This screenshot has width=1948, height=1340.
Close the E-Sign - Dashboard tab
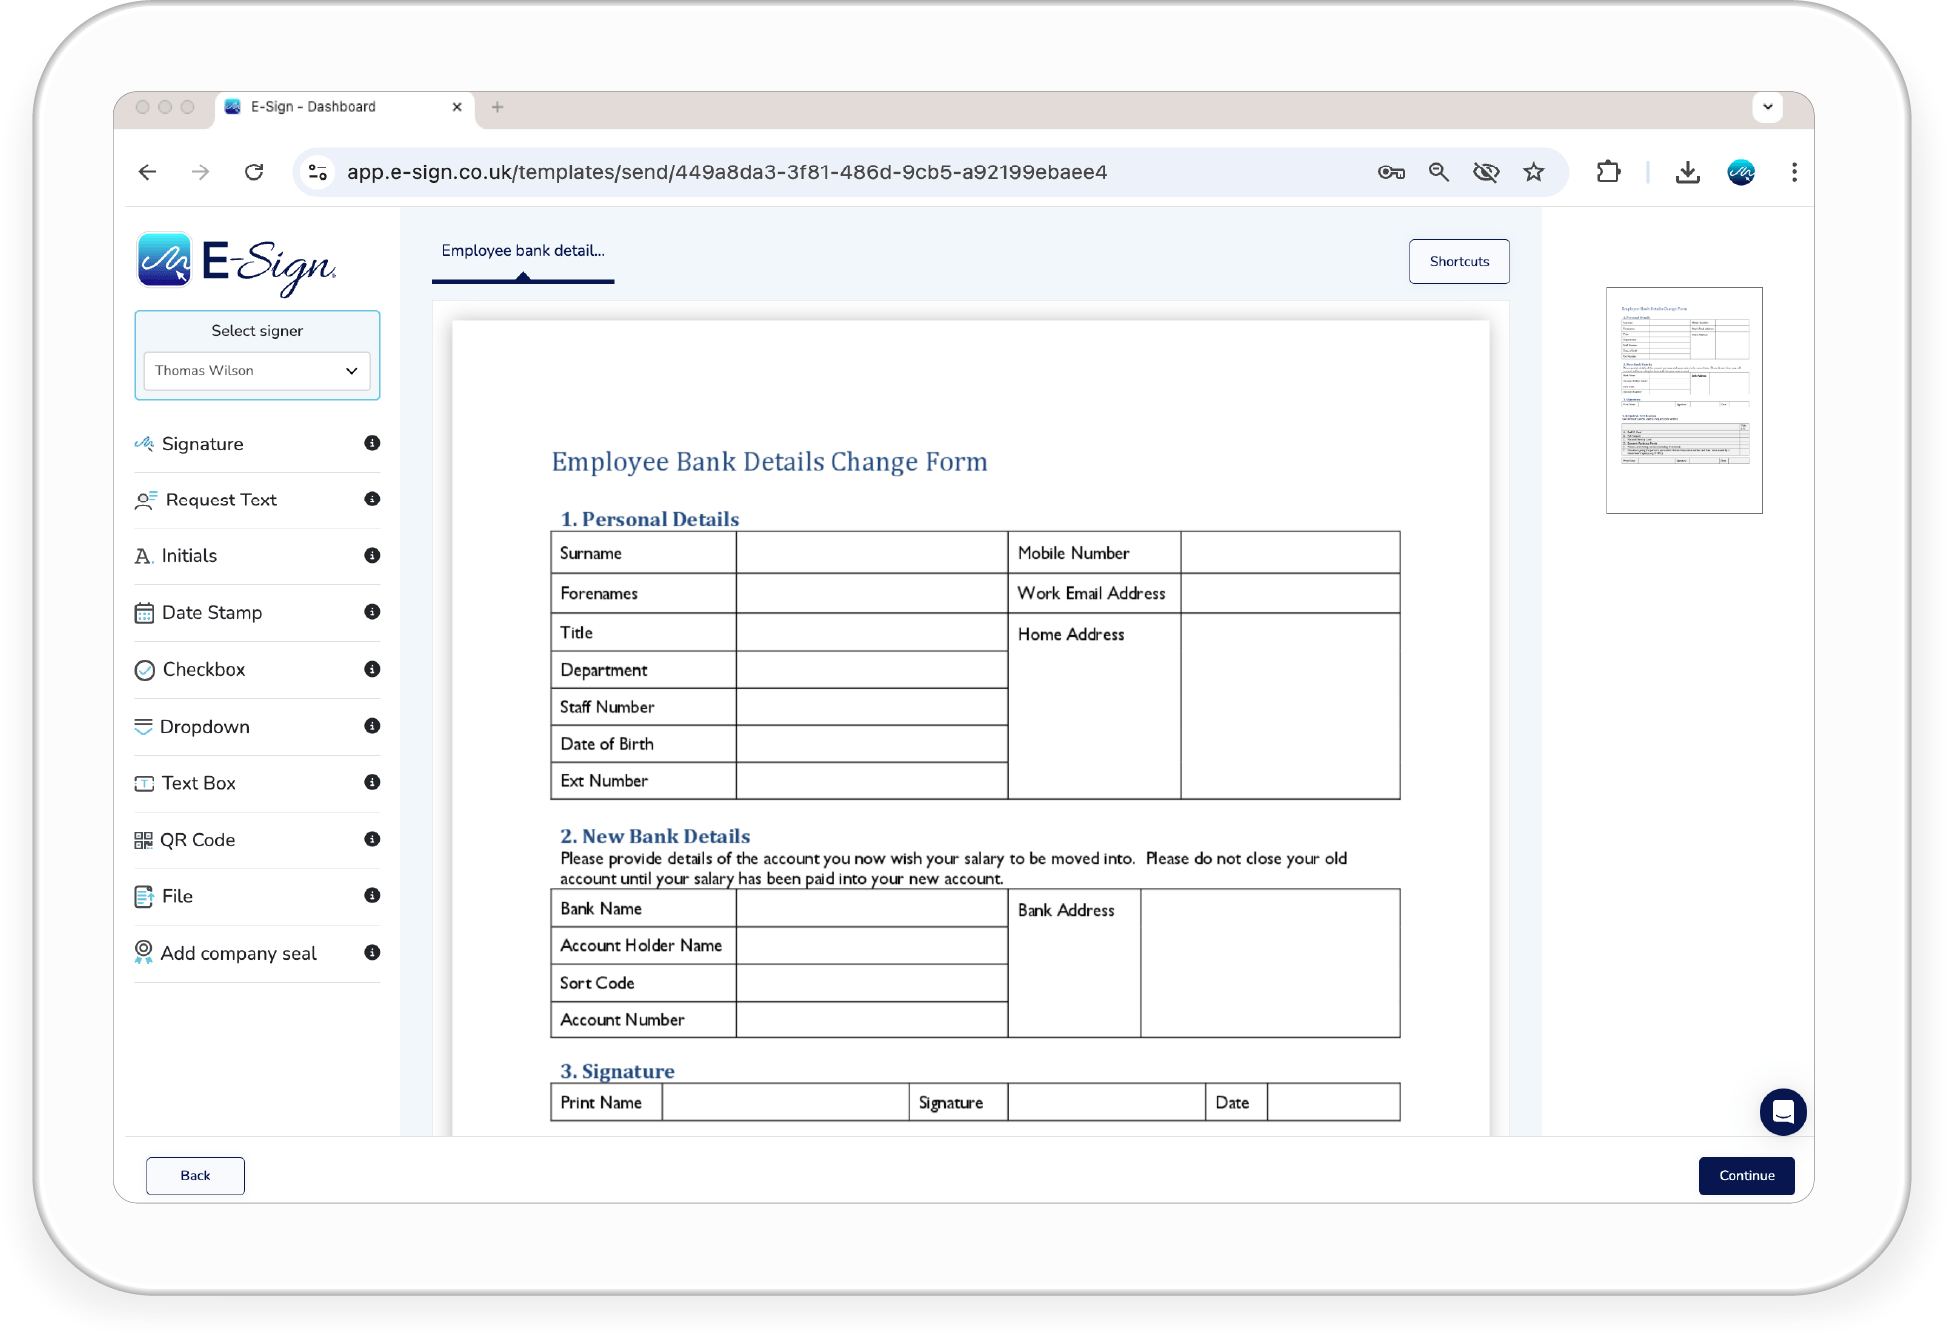coord(457,107)
